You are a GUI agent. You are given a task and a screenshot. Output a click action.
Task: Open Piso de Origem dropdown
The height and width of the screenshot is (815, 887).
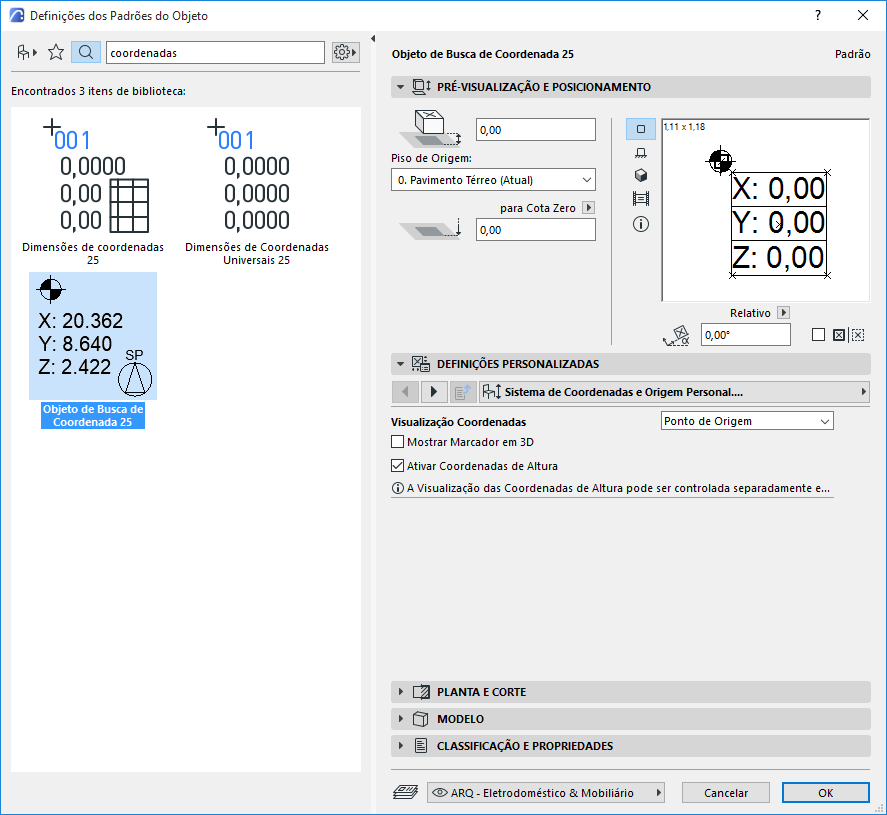click(x=493, y=180)
